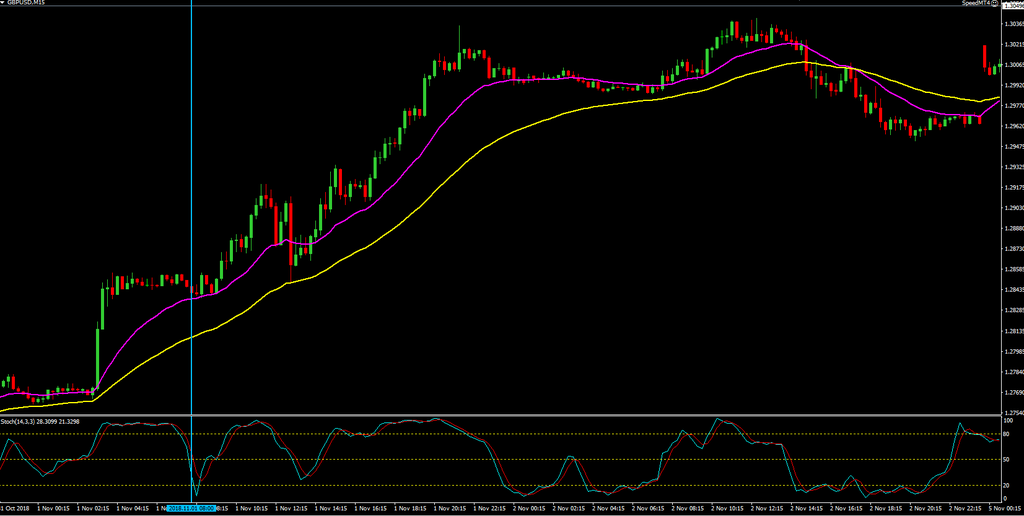Click the 1 Nov 00:15 time axis label

[54, 508]
